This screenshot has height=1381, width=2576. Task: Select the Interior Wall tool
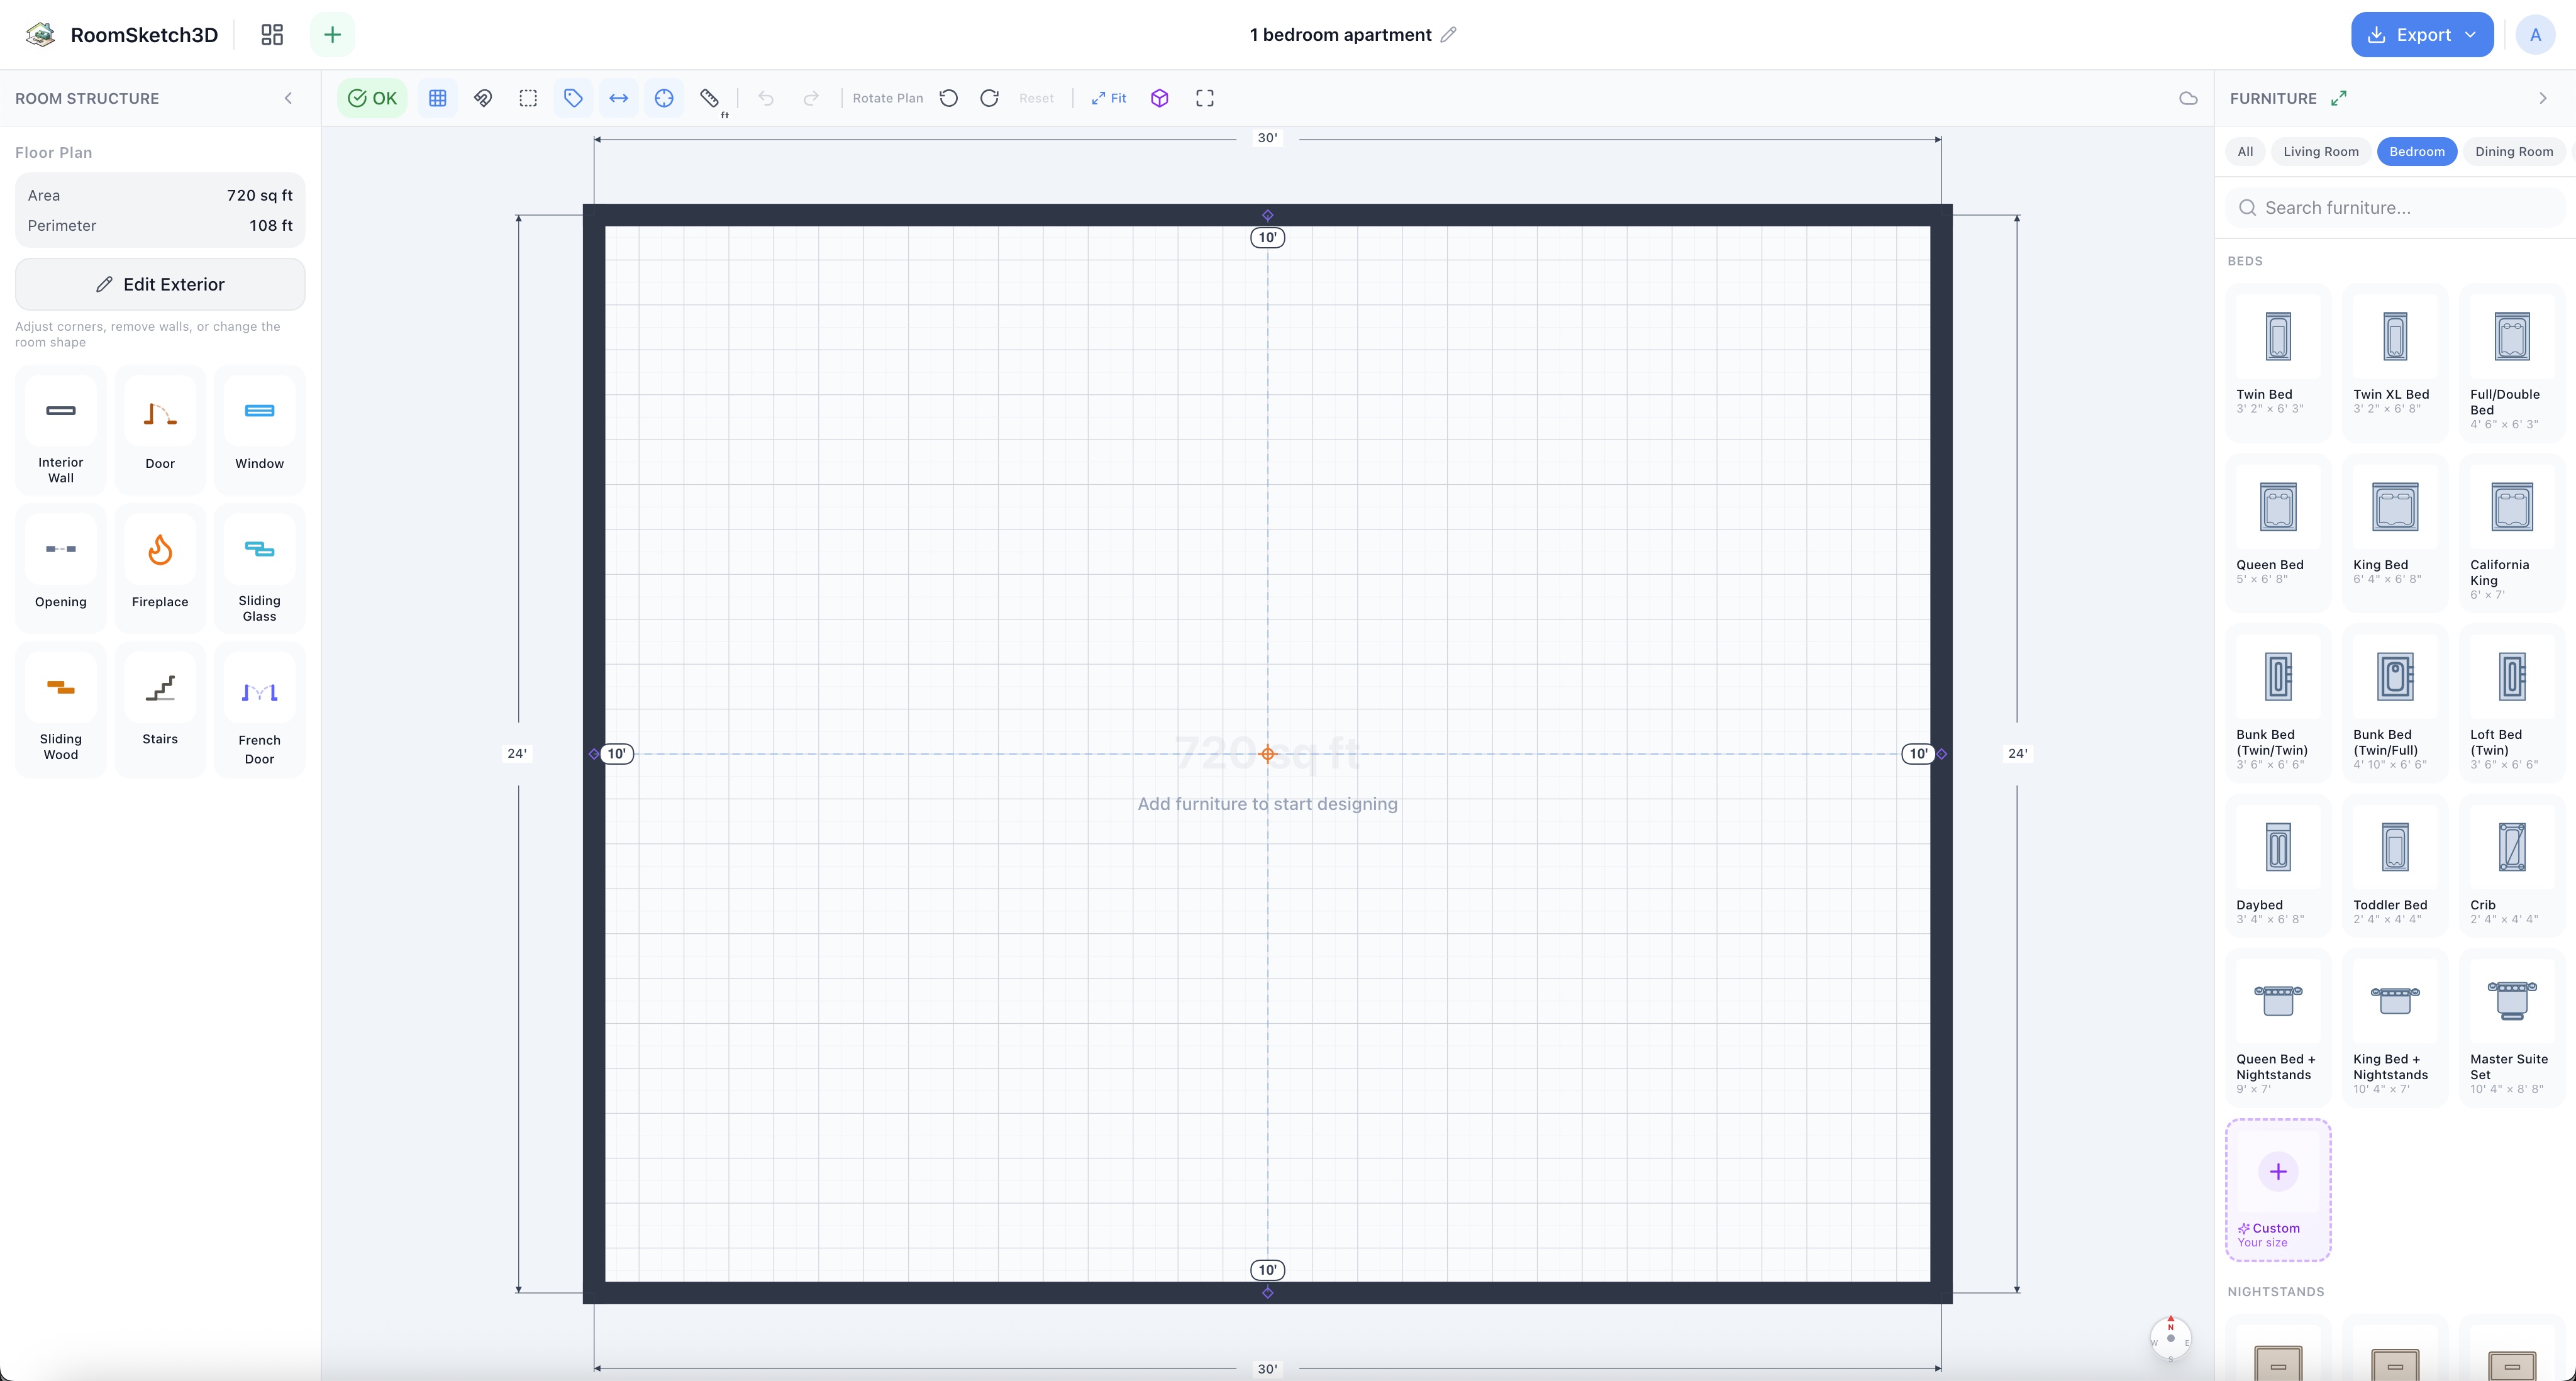pyautogui.click(x=61, y=430)
